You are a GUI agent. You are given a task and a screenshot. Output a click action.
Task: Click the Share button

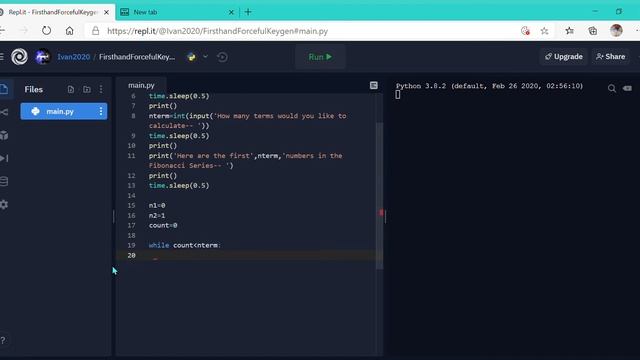click(610, 57)
